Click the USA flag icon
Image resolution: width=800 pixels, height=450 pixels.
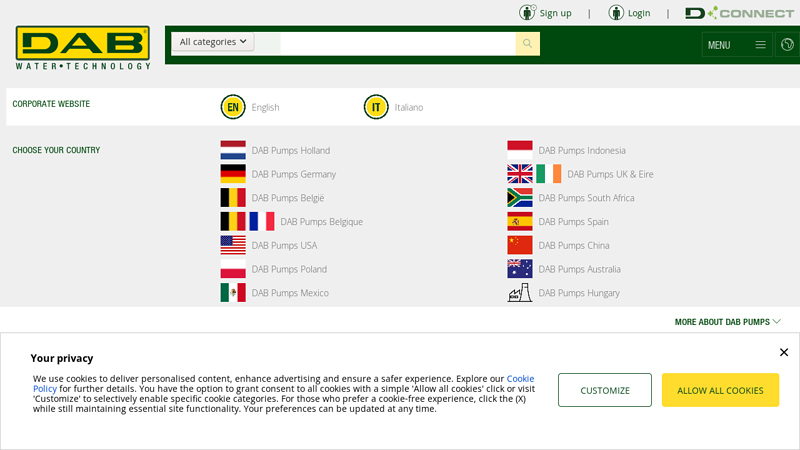[x=233, y=245]
